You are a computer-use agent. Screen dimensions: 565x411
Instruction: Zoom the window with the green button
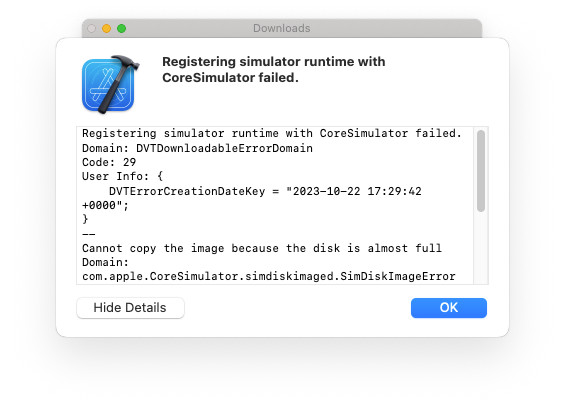[x=121, y=28]
